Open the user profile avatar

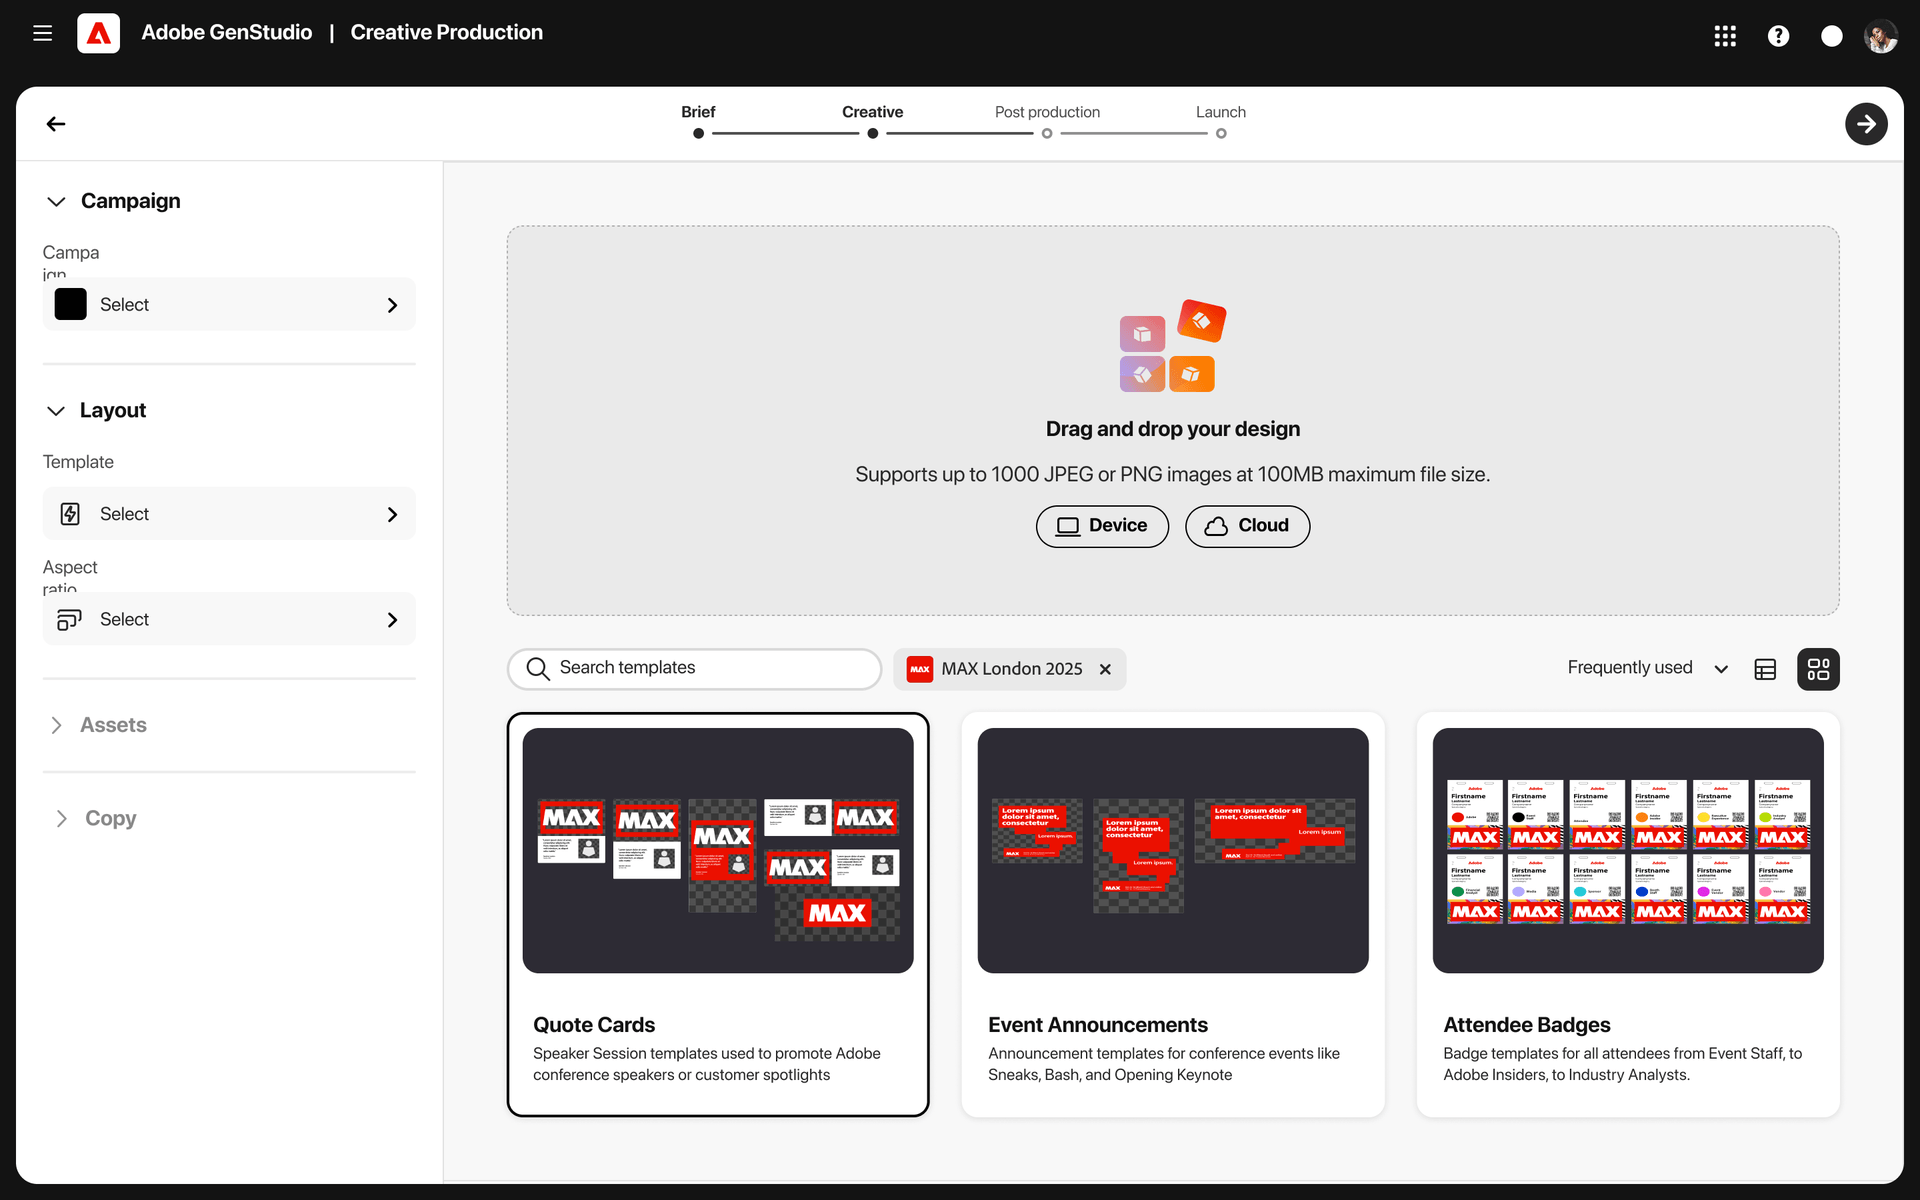(1881, 36)
